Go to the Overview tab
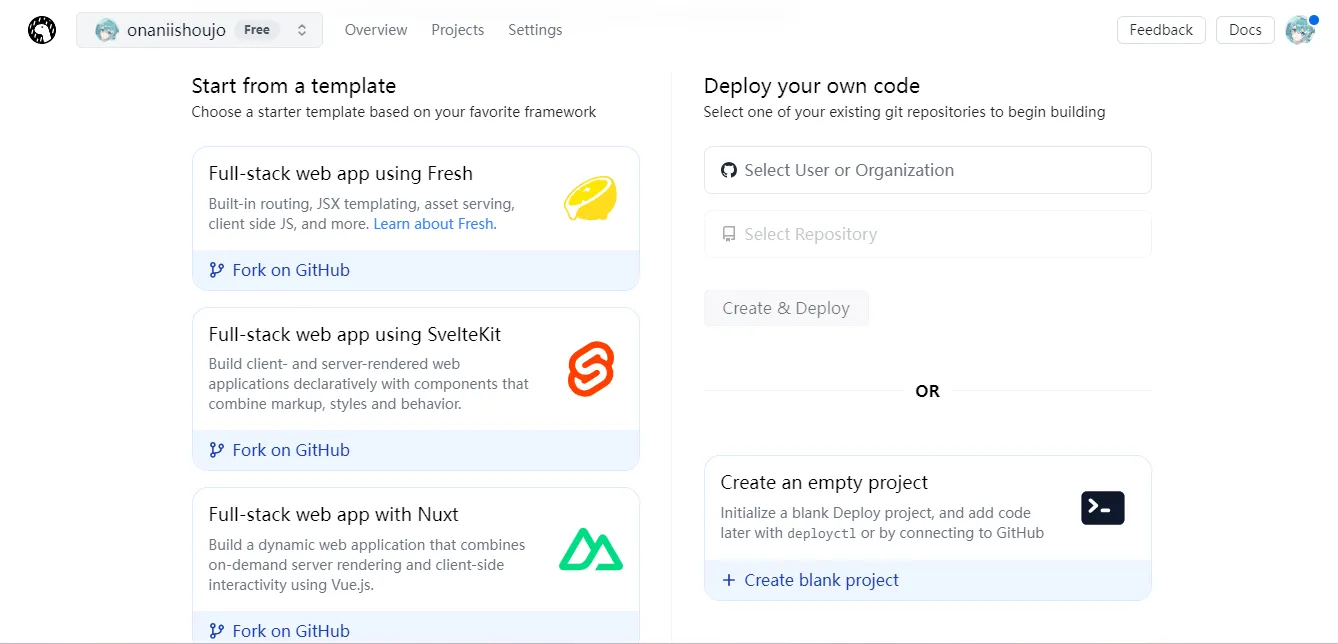 point(376,30)
